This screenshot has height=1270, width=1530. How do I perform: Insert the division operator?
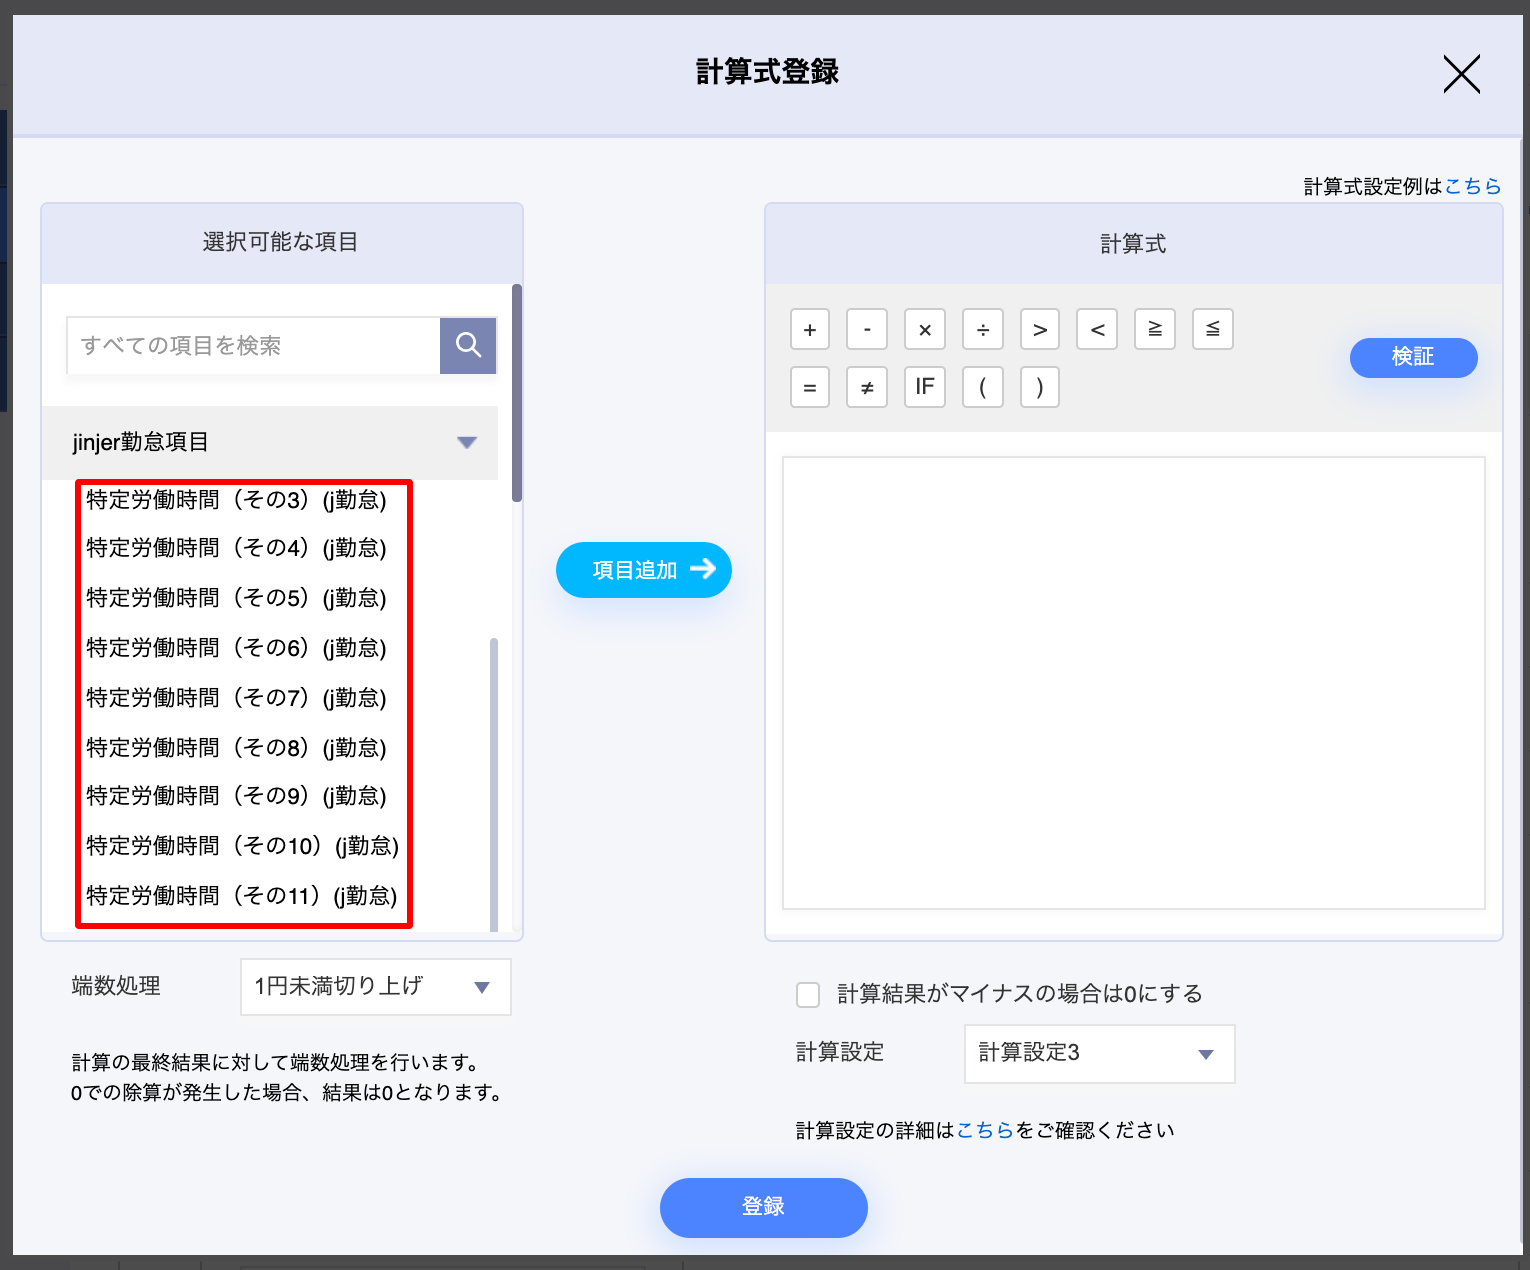983,329
